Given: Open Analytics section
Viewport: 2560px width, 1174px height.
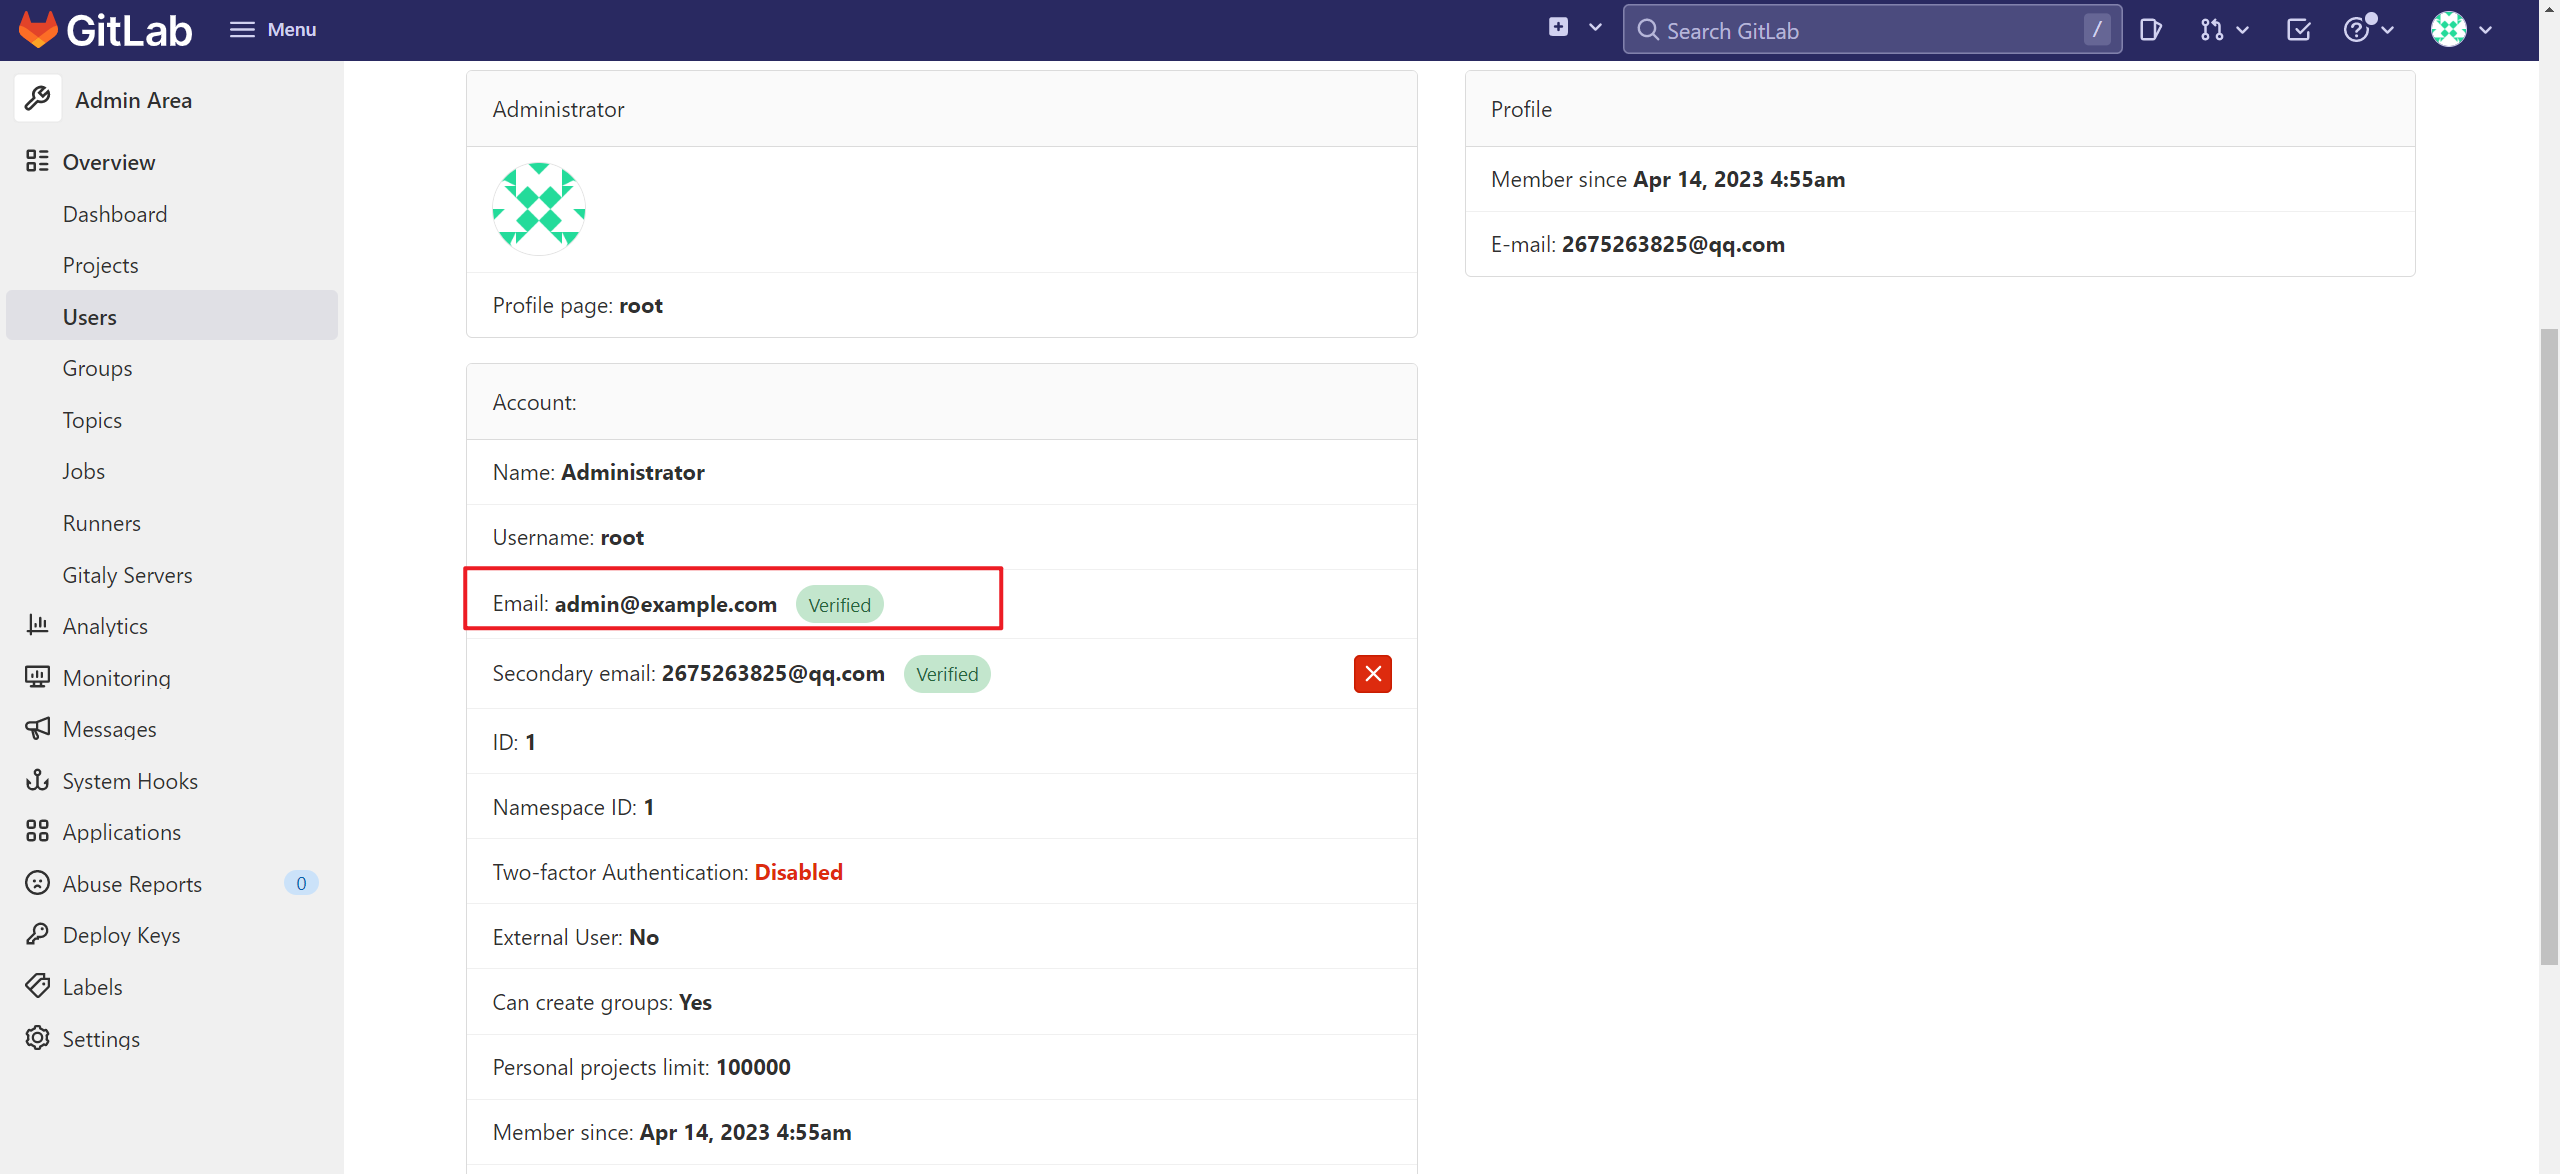Looking at the screenshot, I should click(105, 626).
